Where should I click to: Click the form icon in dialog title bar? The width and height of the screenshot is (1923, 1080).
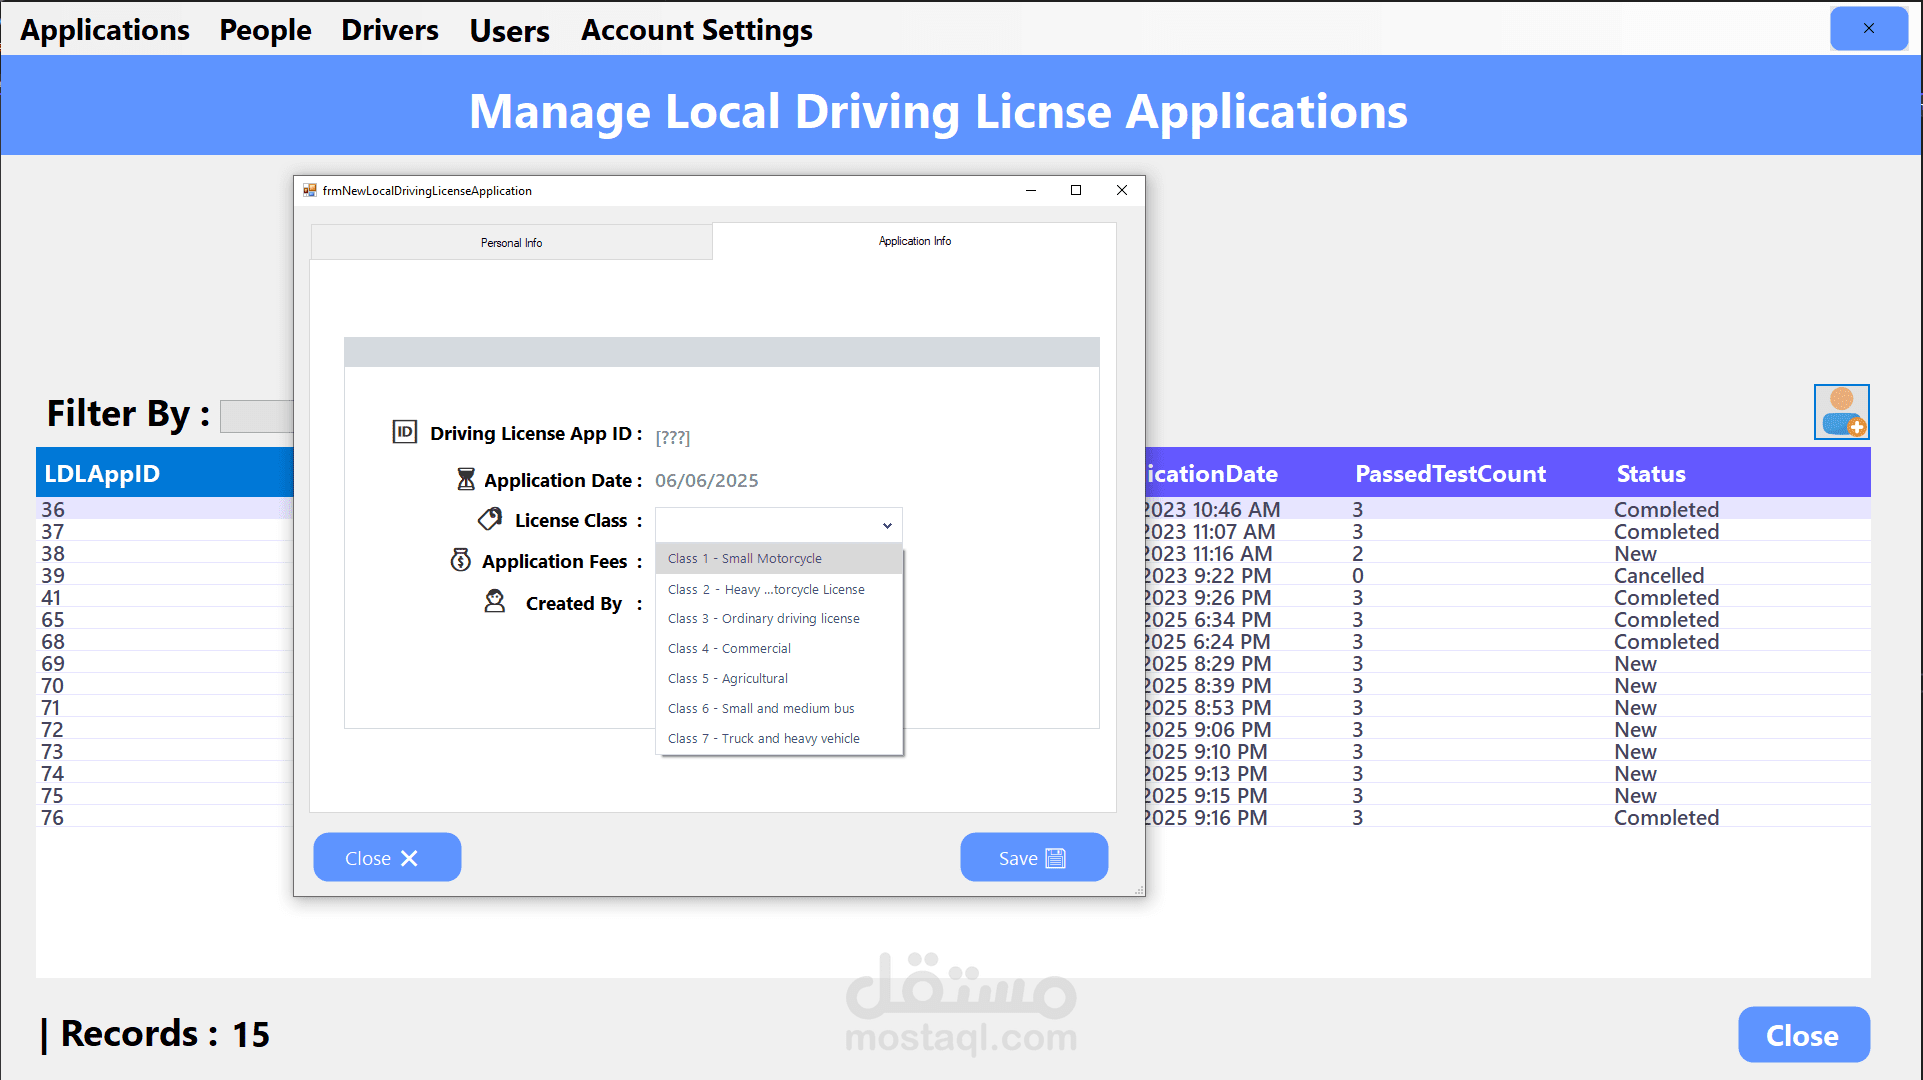coord(310,190)
